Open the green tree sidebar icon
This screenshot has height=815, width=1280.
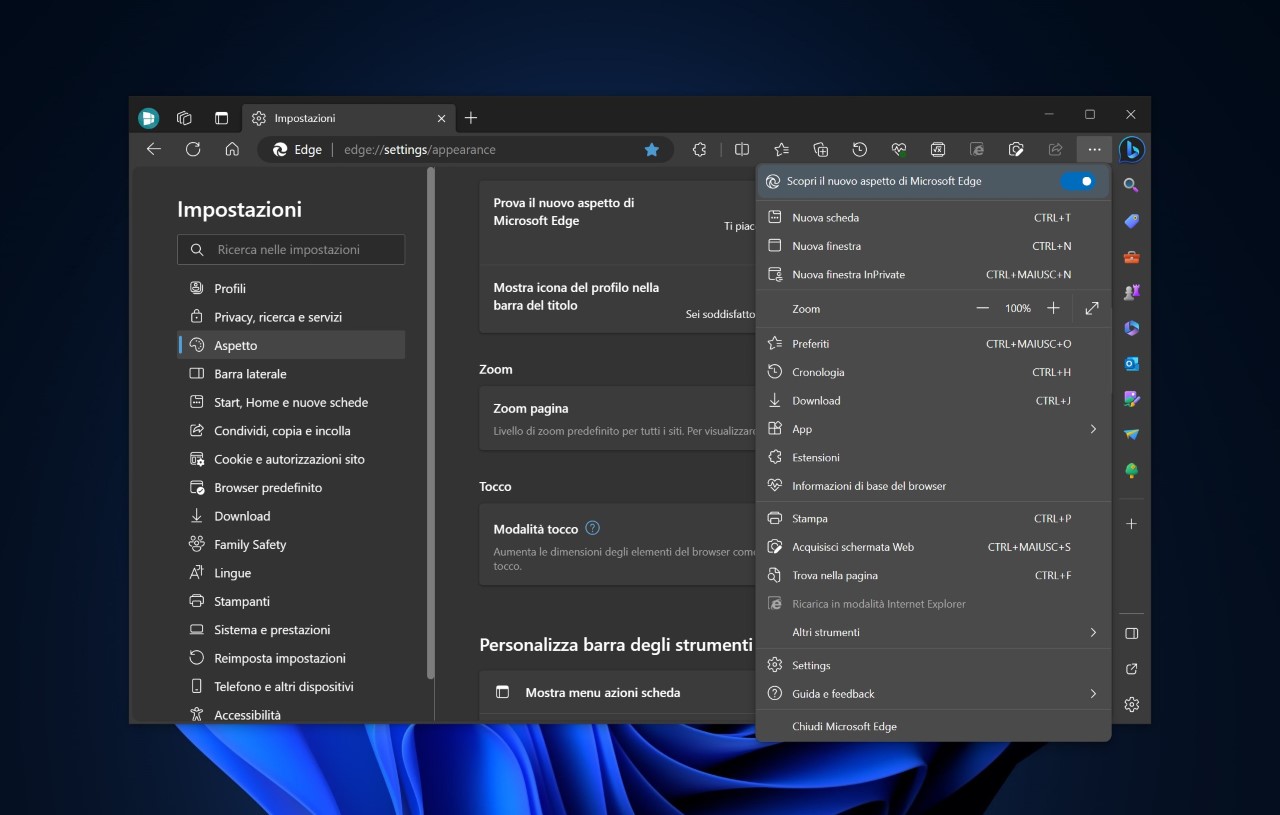[x=1131, y=470]
